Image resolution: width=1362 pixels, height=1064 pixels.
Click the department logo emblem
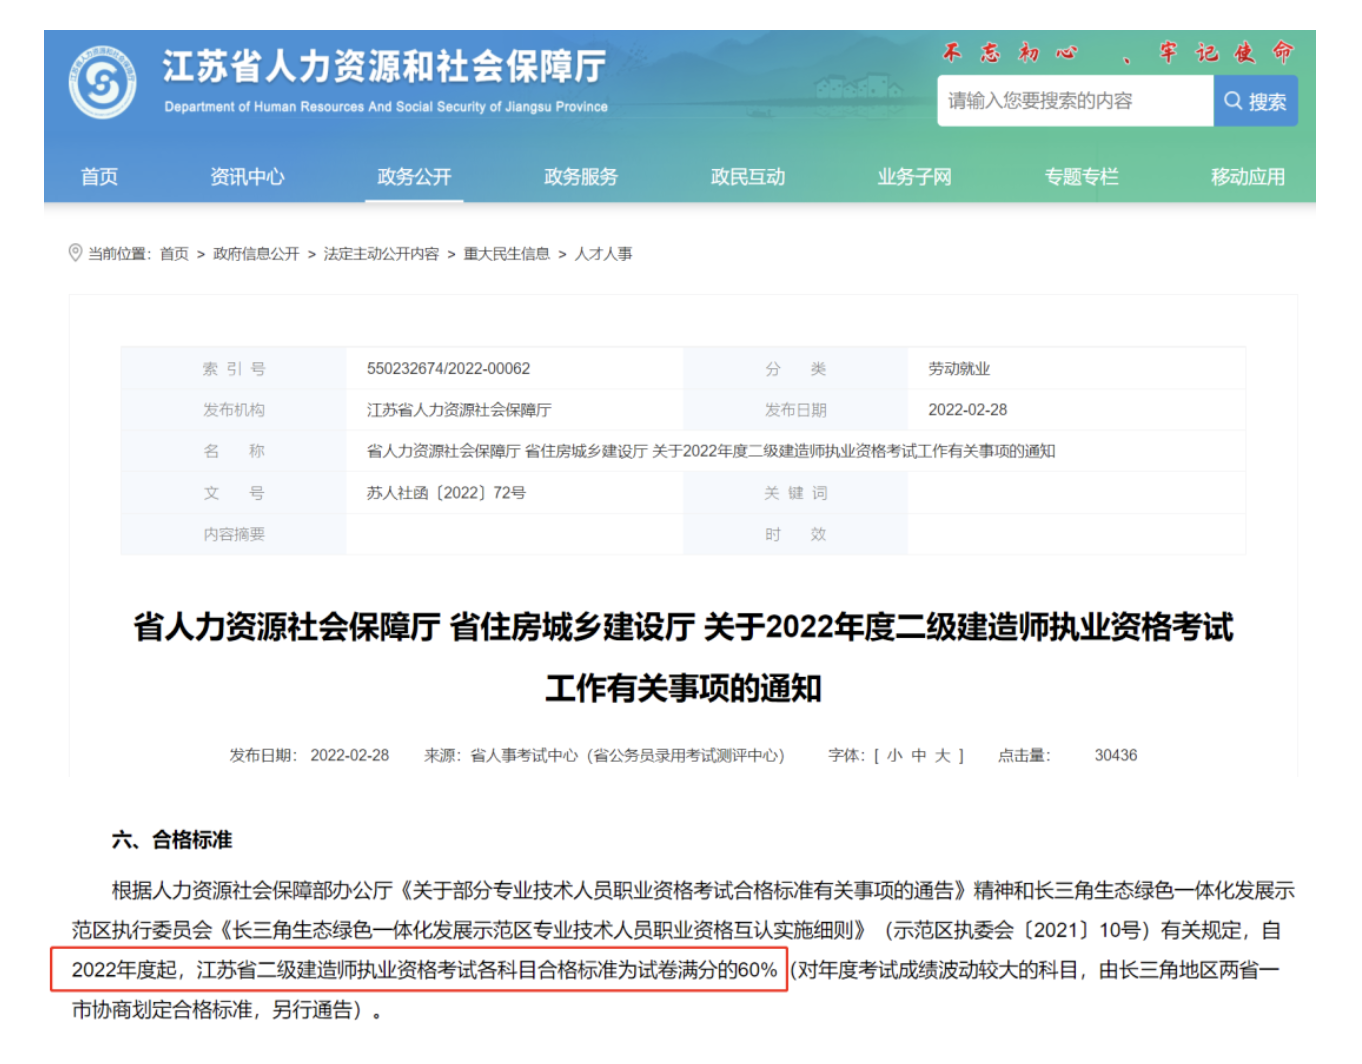102,83
